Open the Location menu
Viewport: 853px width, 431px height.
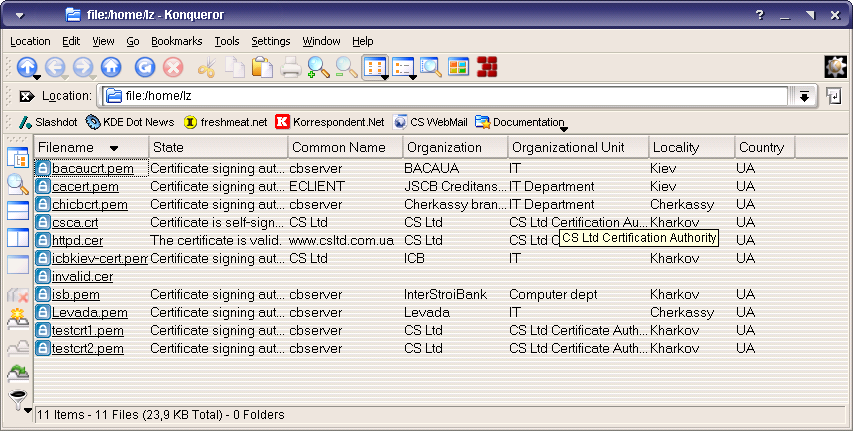(30, 41)
